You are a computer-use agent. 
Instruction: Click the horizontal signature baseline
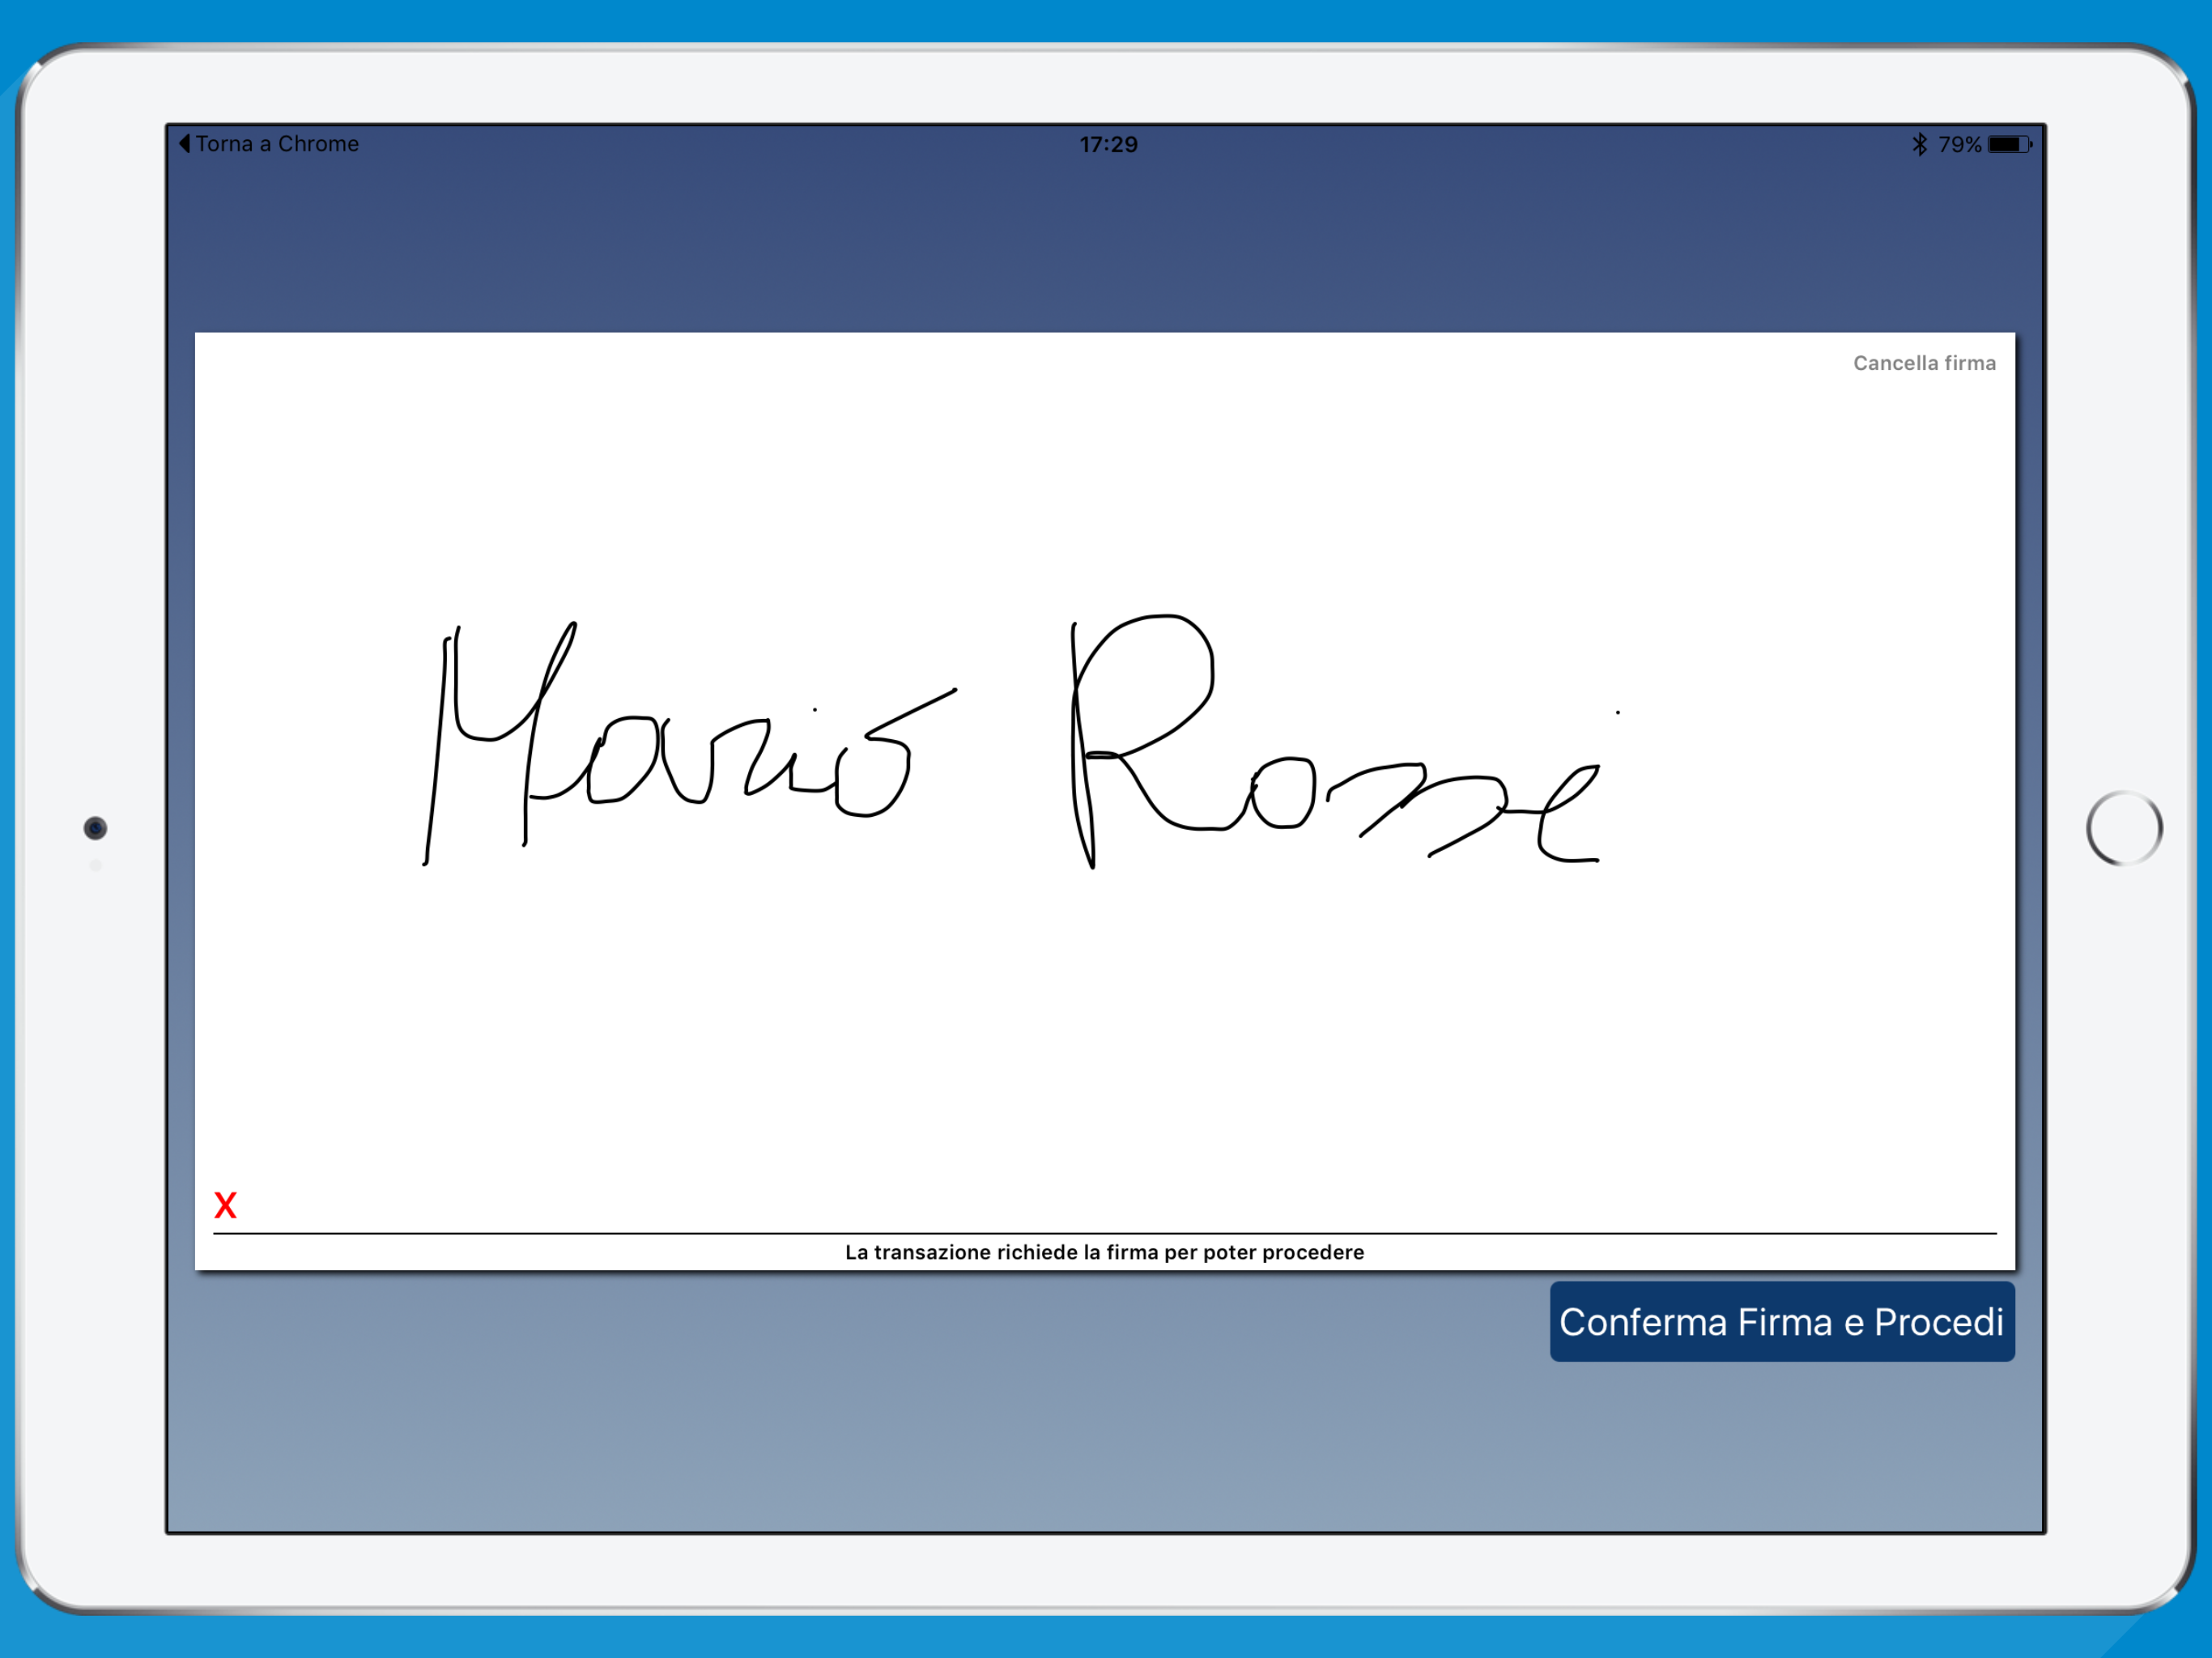[x=1104, y=1233]
